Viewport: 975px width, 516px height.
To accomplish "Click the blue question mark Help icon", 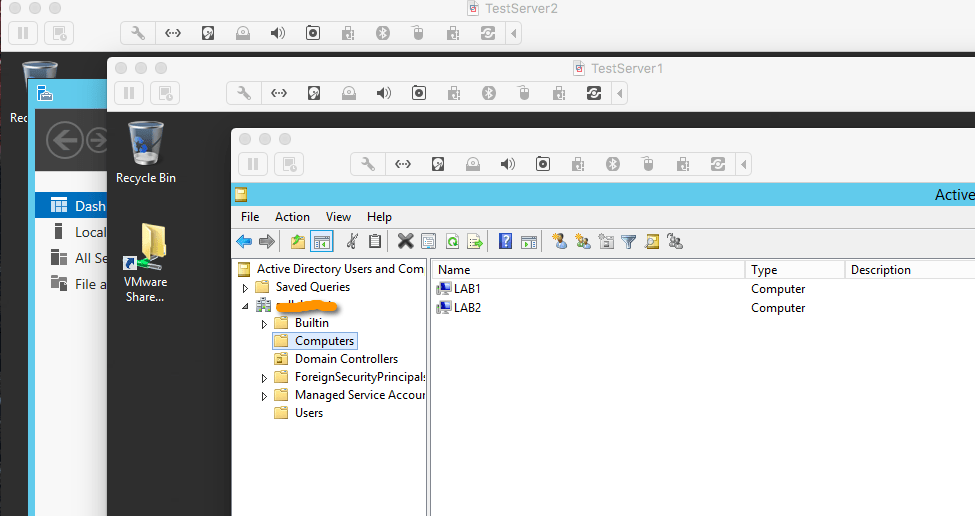I will pyautogui.click(x=505, y=241).
